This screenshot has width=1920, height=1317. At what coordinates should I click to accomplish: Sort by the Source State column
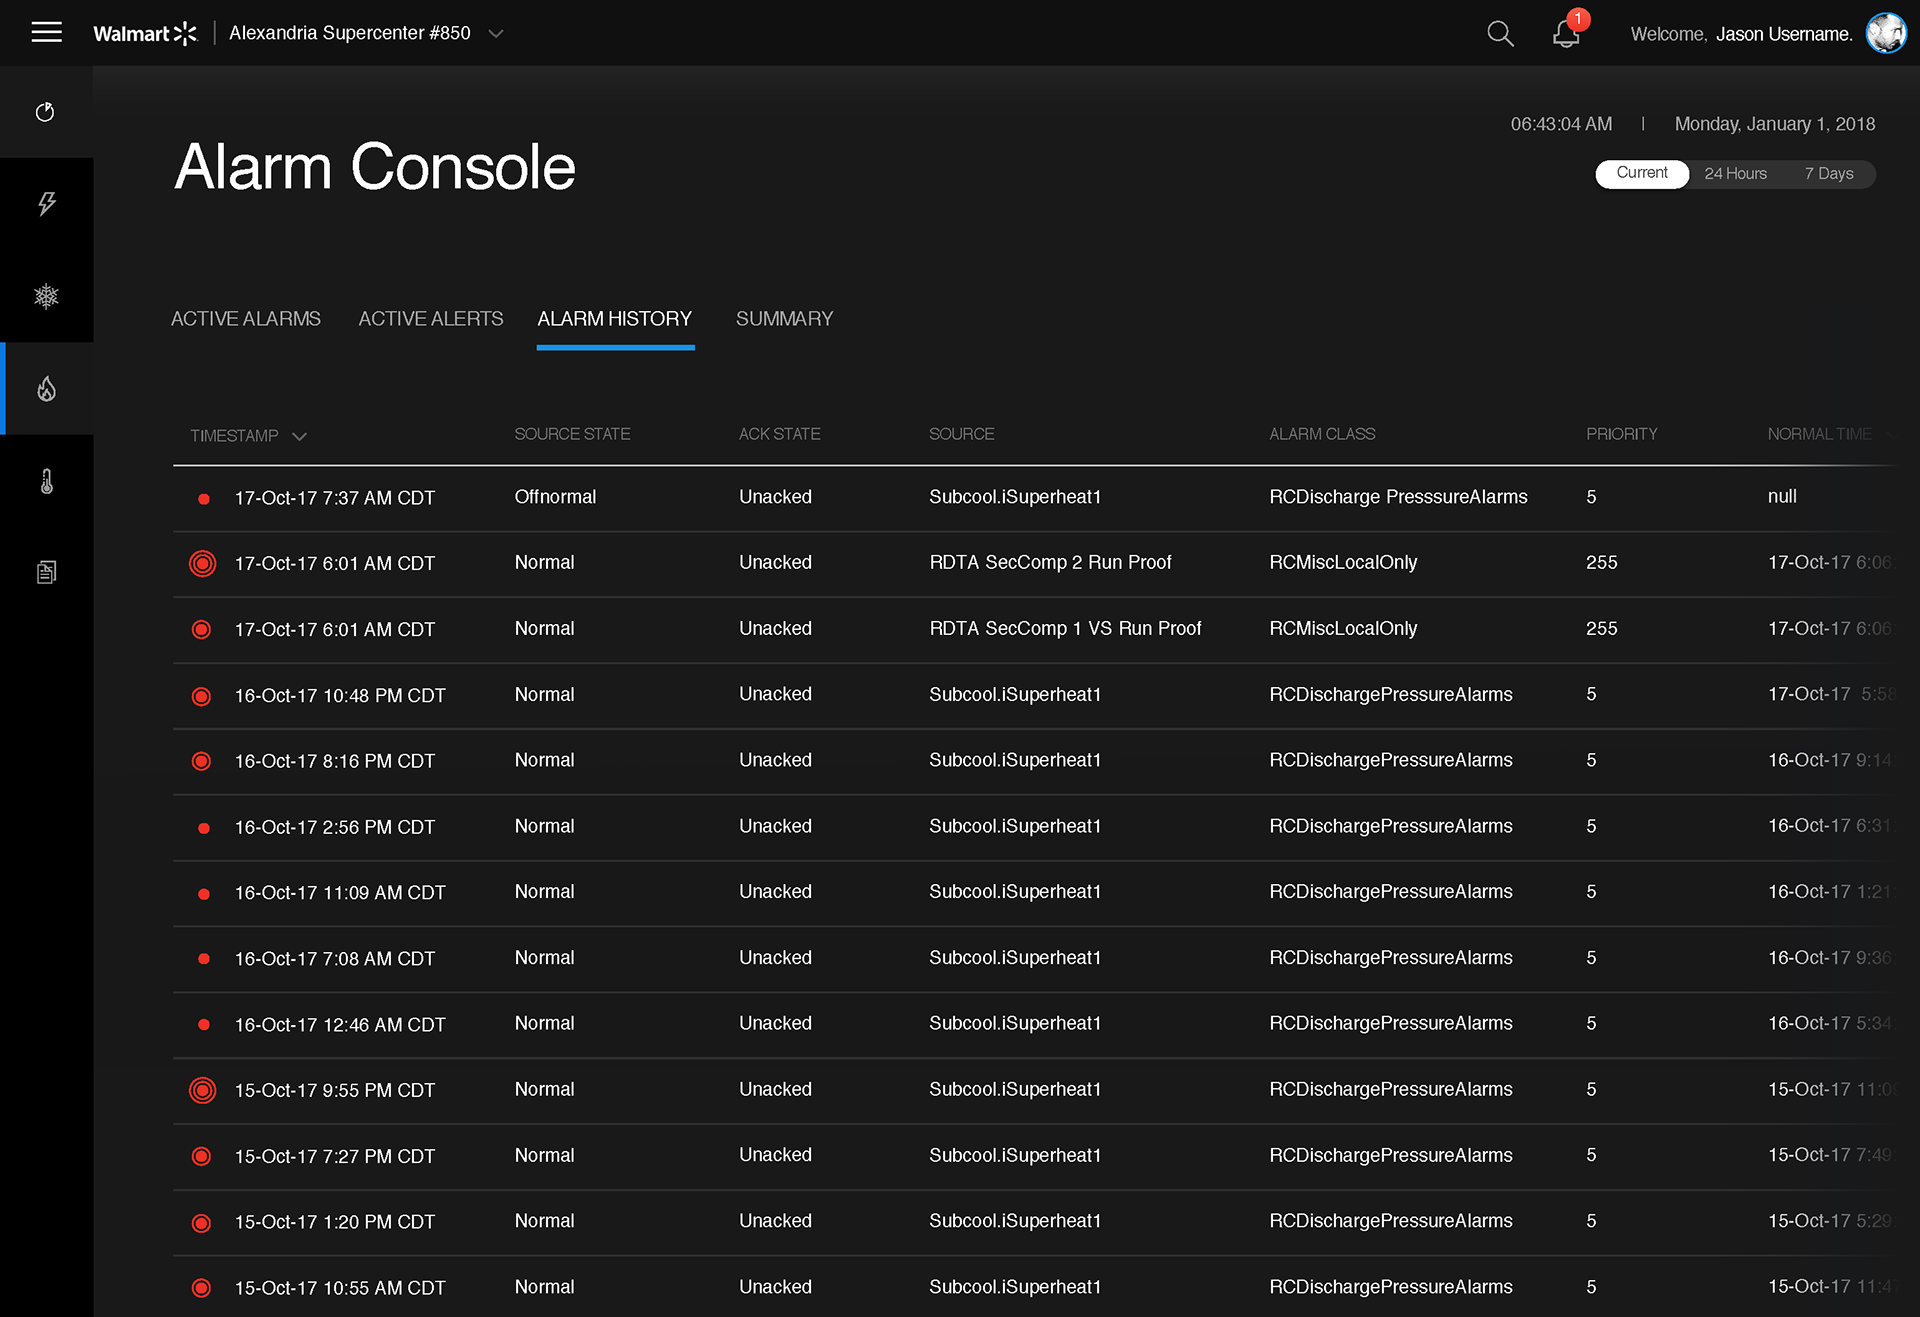coord(572,434)
